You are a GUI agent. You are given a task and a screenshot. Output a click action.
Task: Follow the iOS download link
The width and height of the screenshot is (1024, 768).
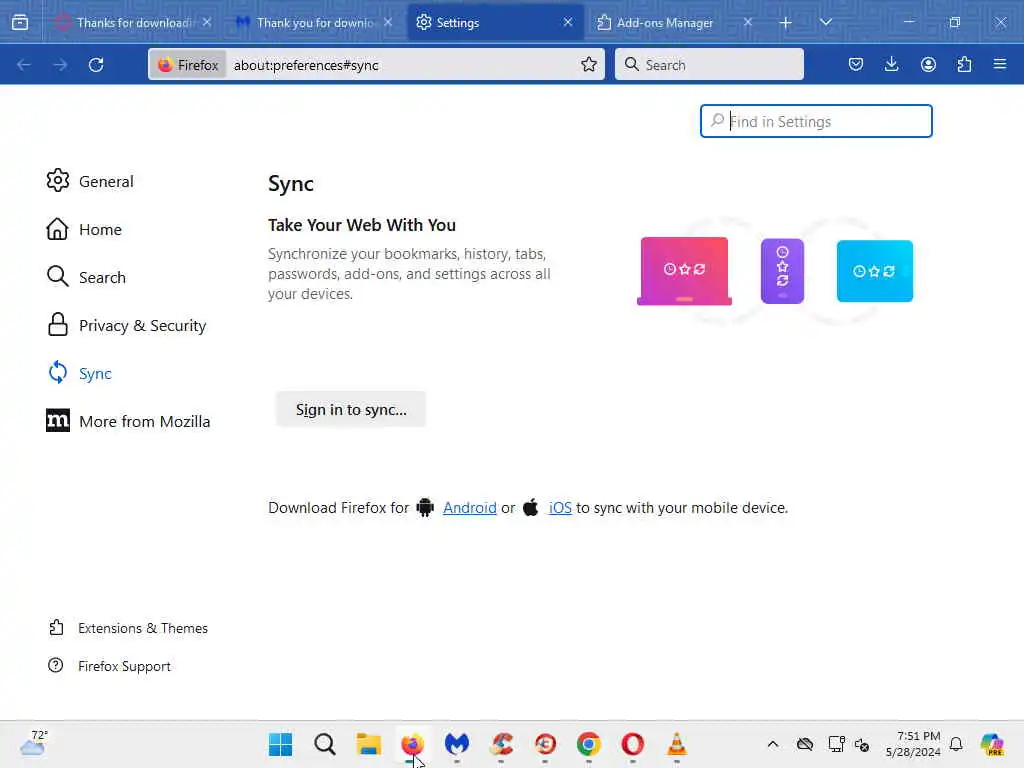pyautogui.click(x=560, y=507)
